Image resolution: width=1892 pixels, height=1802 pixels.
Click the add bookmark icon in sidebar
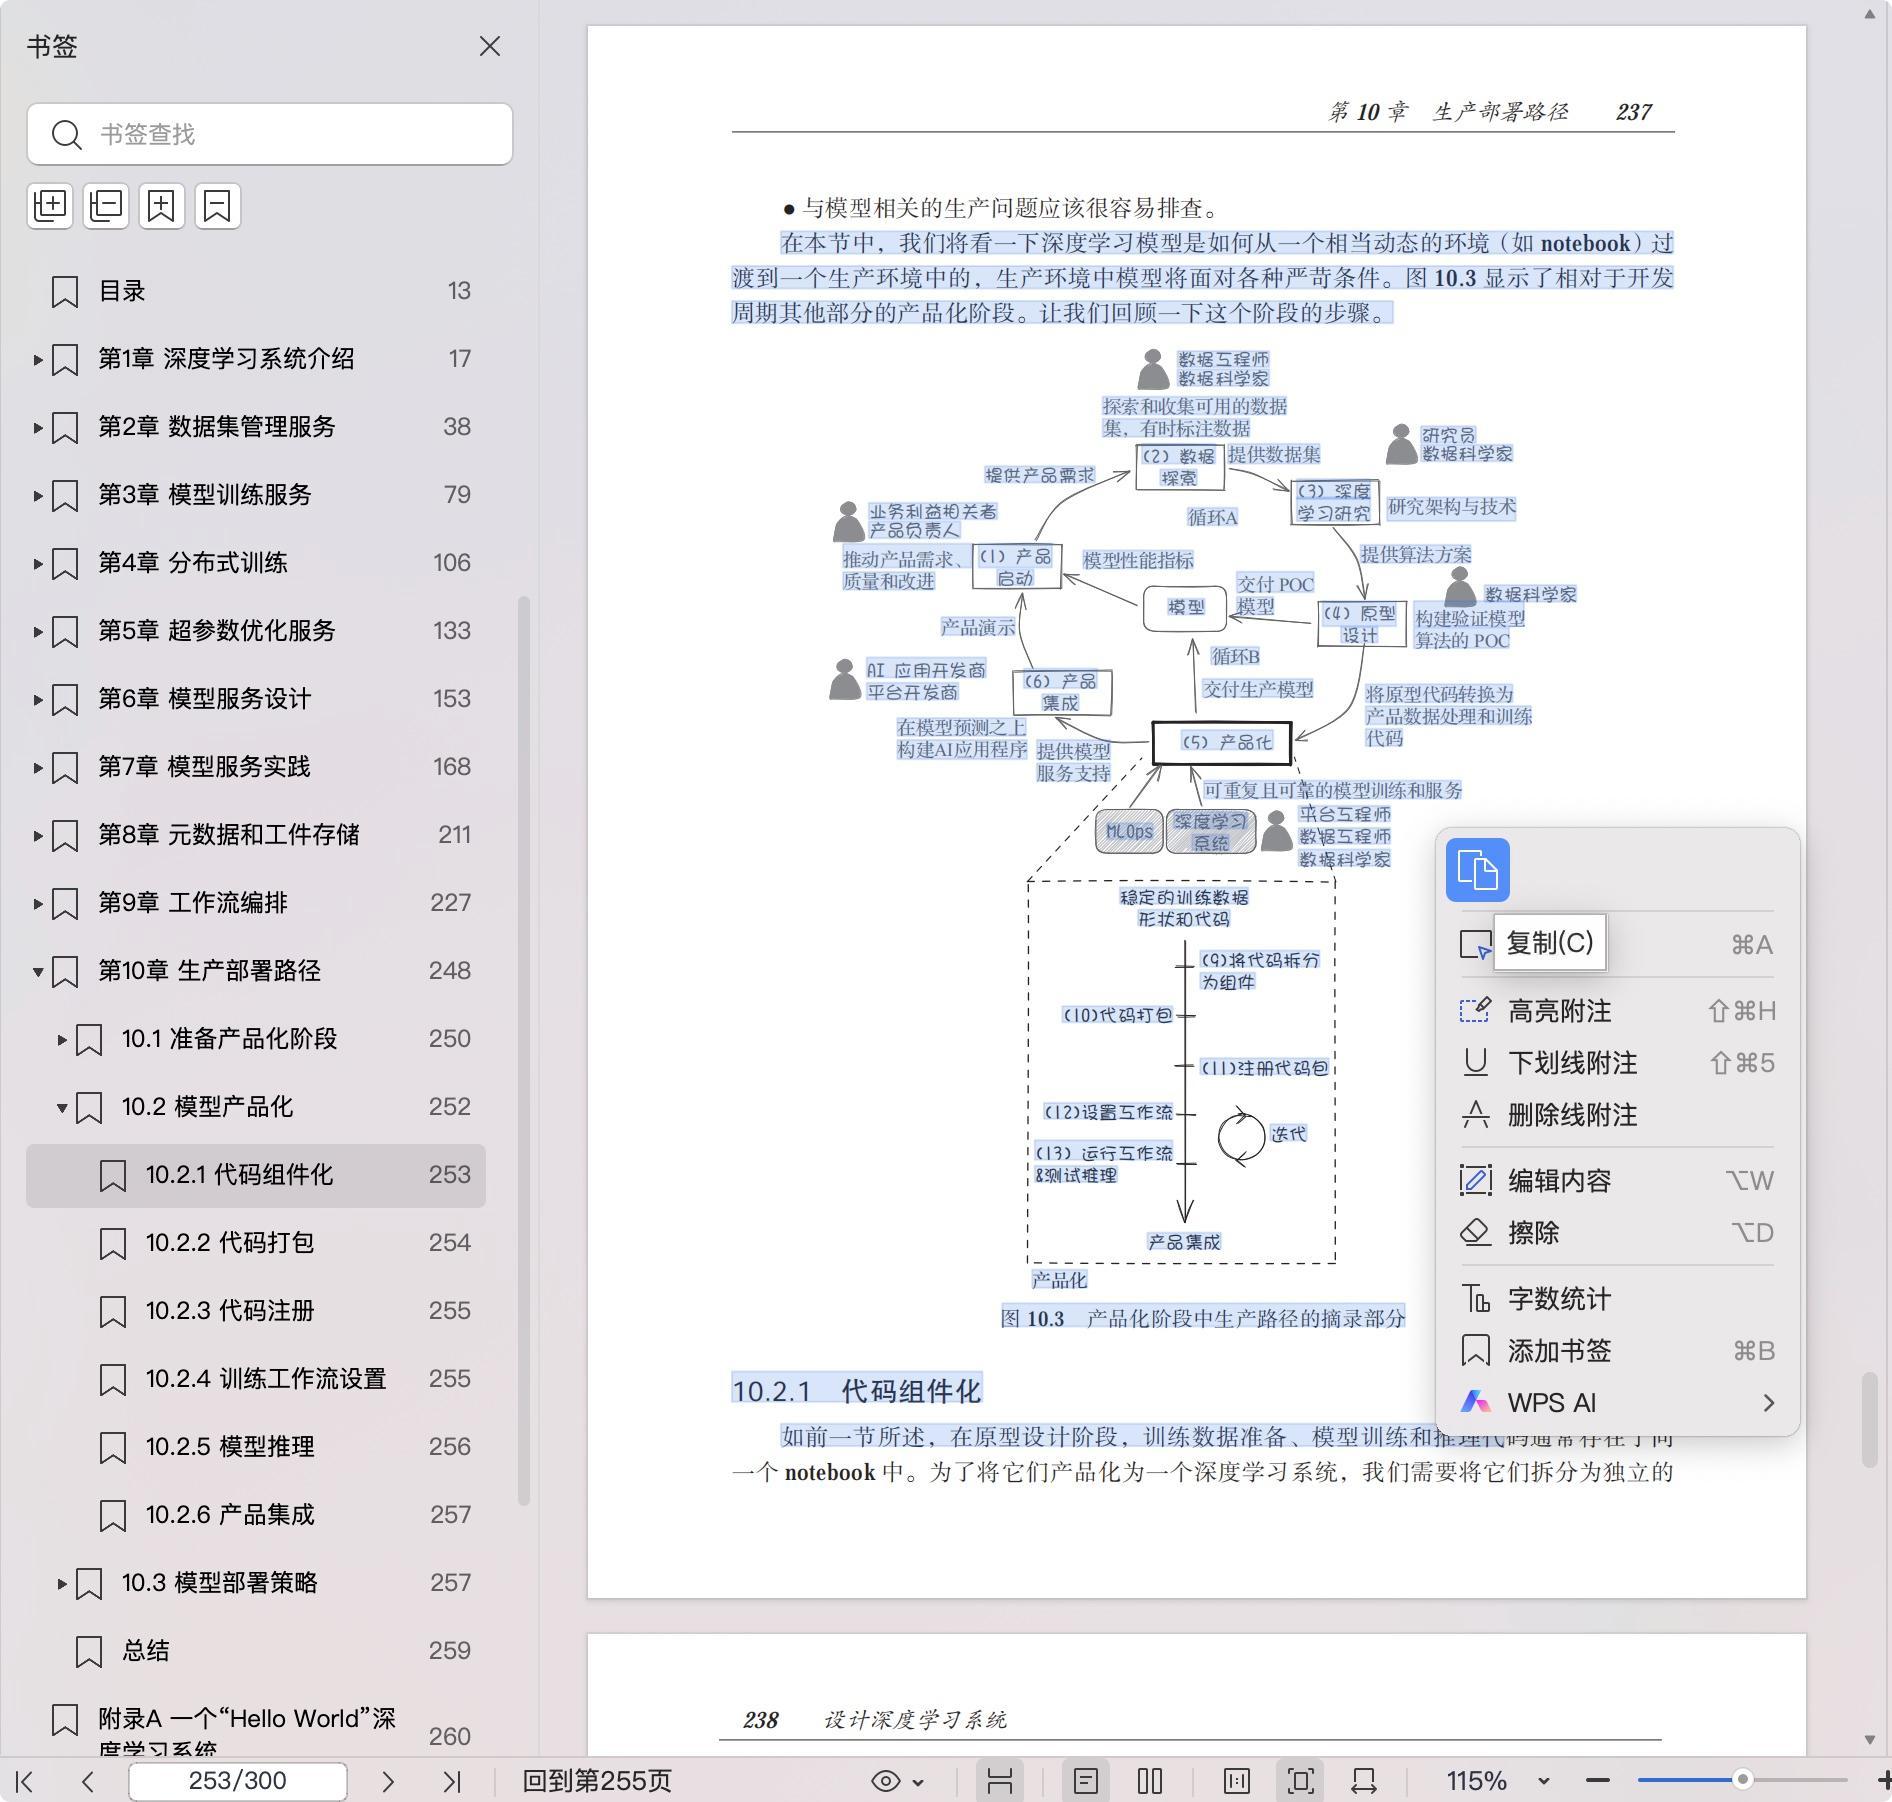pyautogui.click(x=162, y=206)
